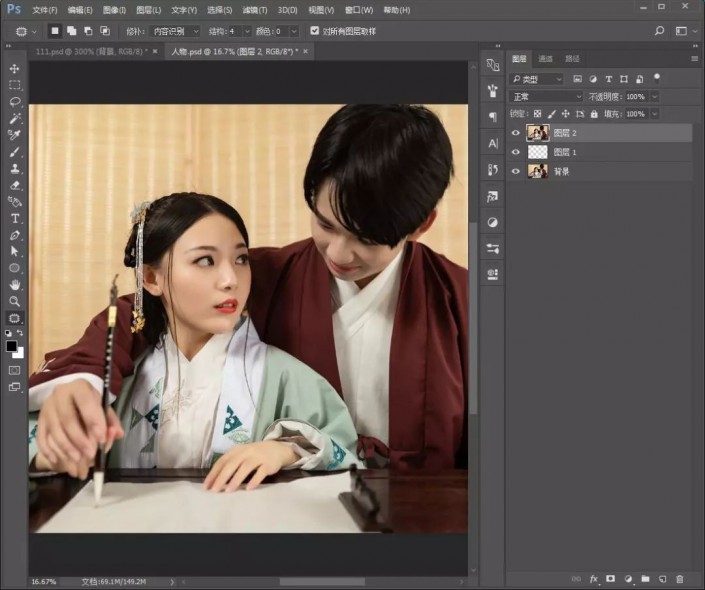Select the Lasso tool
This screenshot has width=705, height=590.
pos(14,102)
